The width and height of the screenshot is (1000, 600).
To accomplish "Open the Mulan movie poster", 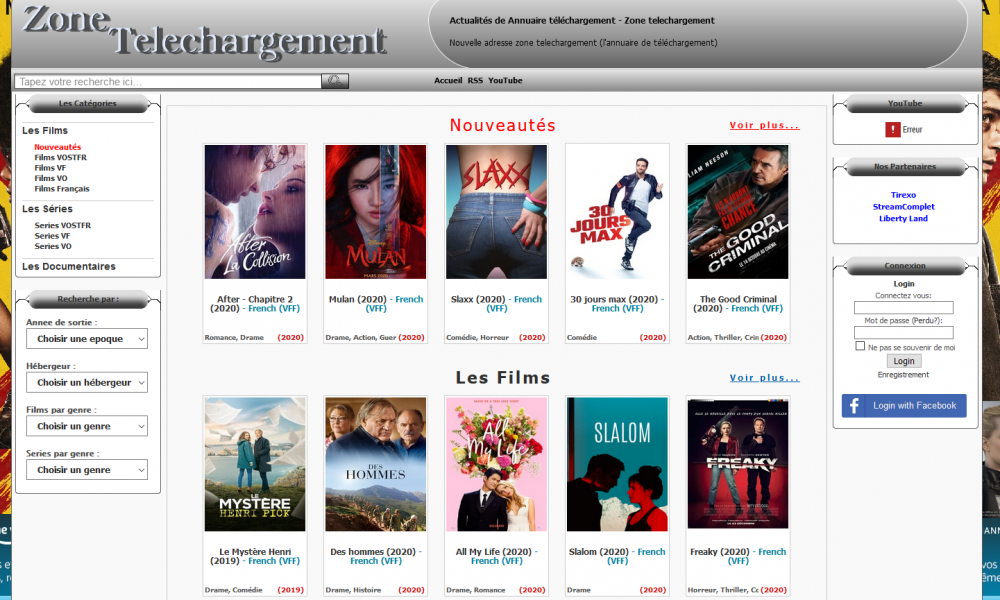I will [376, 212].
